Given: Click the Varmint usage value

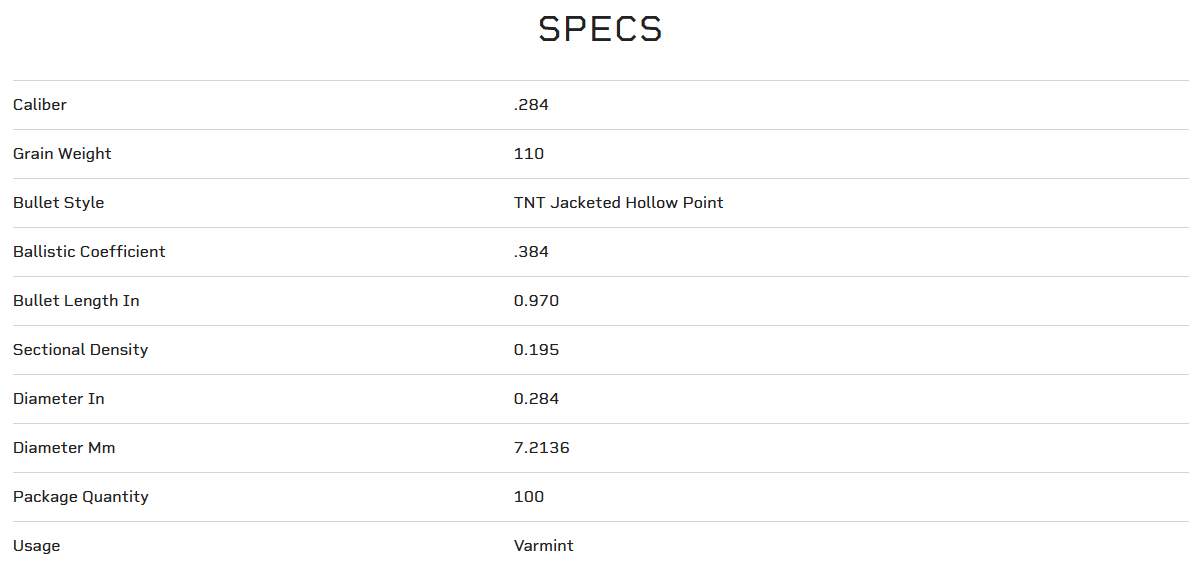Looking at the screenshot, I should pyautogui.click(x=543, y=546).
